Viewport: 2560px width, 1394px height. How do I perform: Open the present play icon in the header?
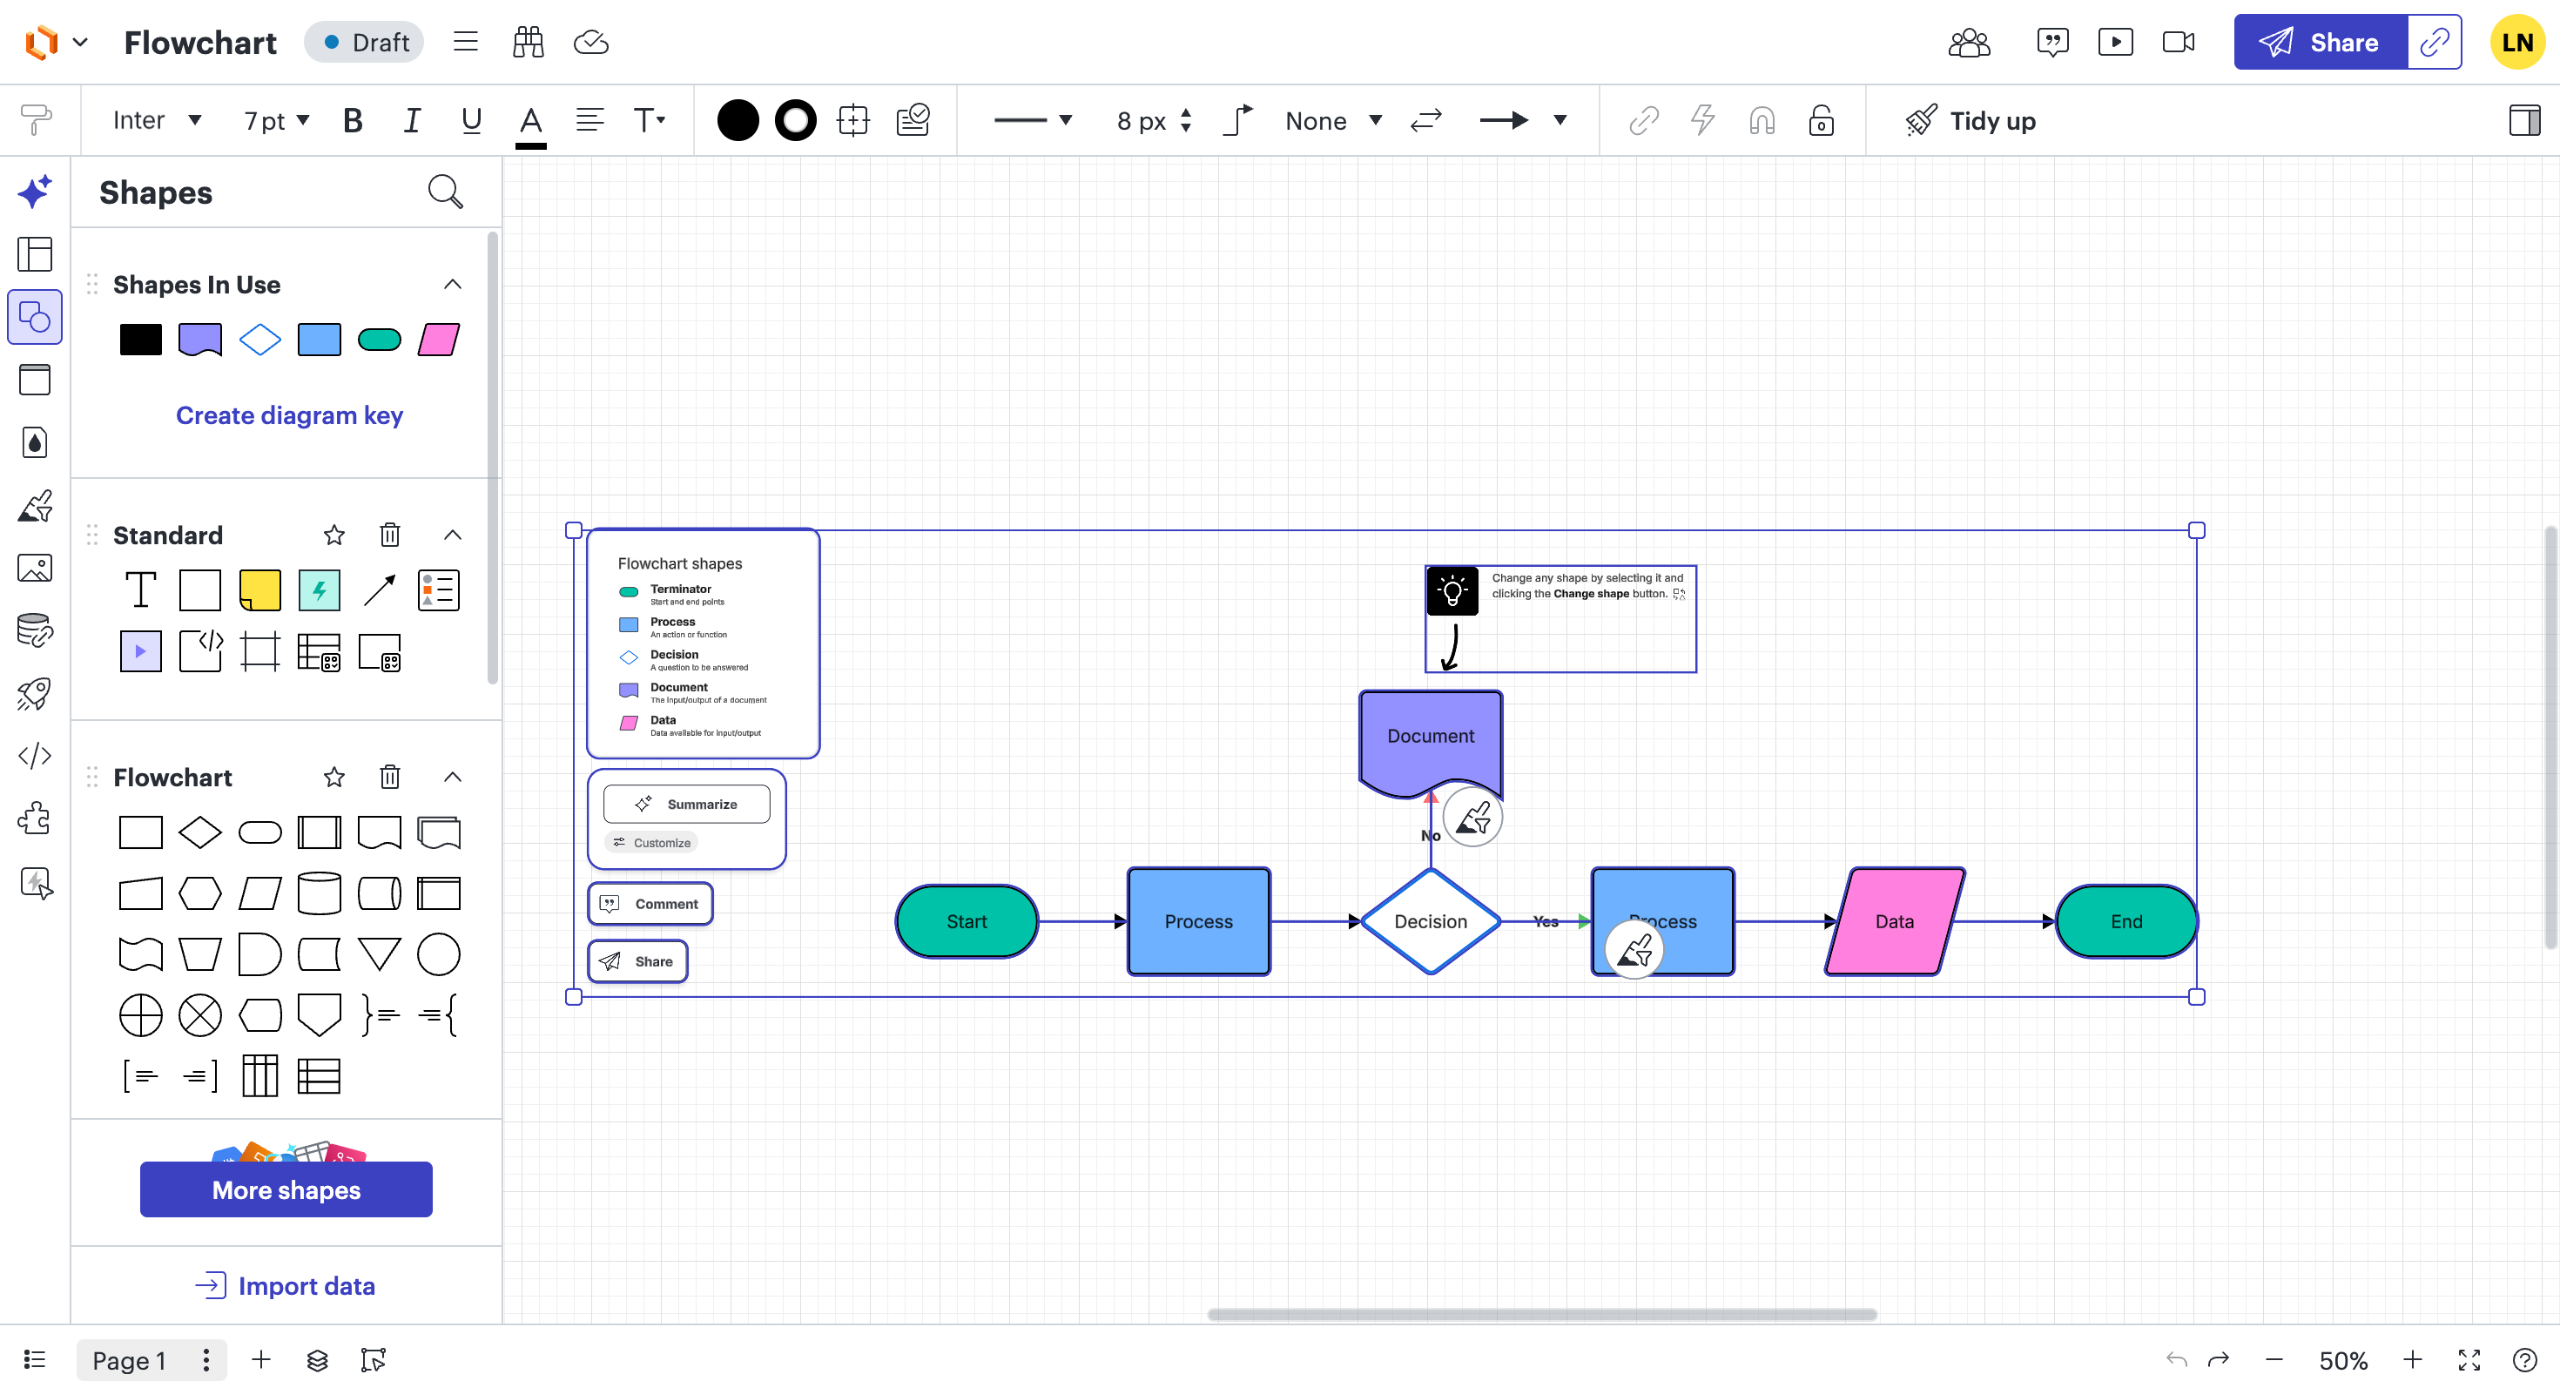point(2115,42)
